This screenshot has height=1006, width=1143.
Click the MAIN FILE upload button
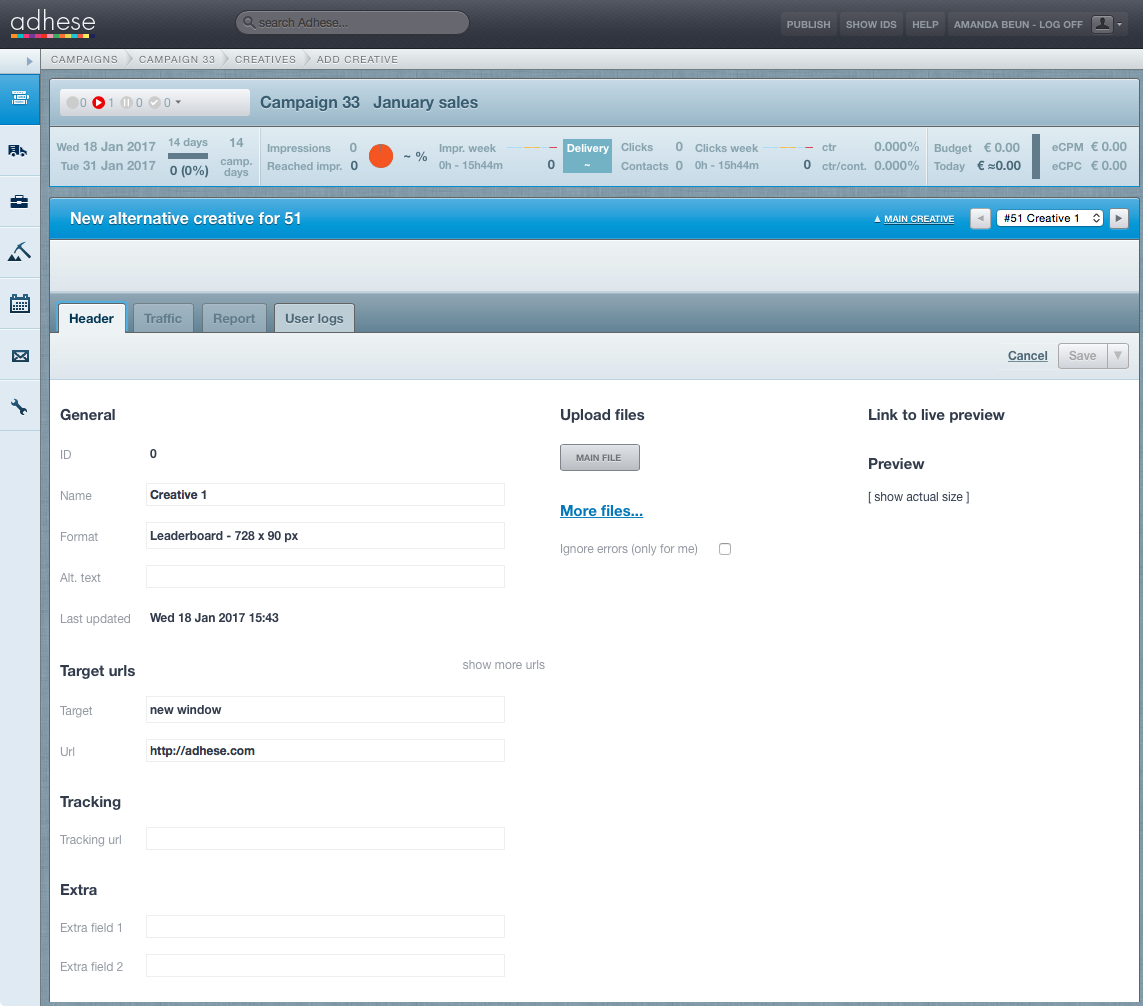[599, 458]
